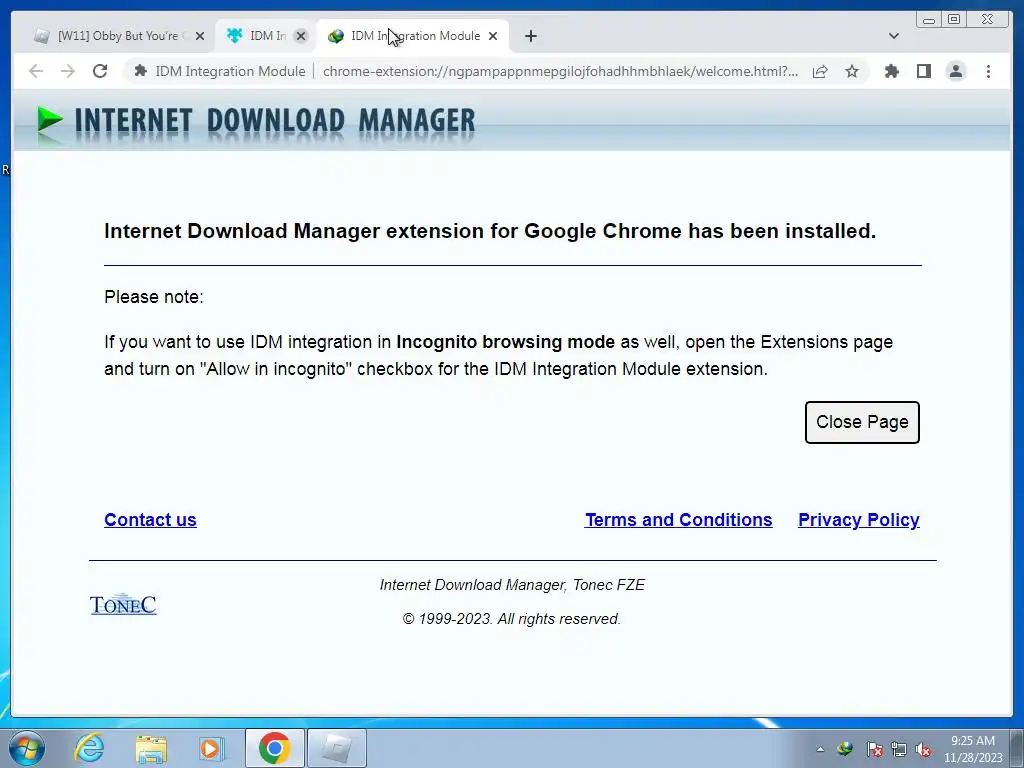This screenshot has width=1024, height=768.
Task: Open a new tab with the plus button
Action: click(531, 36)
